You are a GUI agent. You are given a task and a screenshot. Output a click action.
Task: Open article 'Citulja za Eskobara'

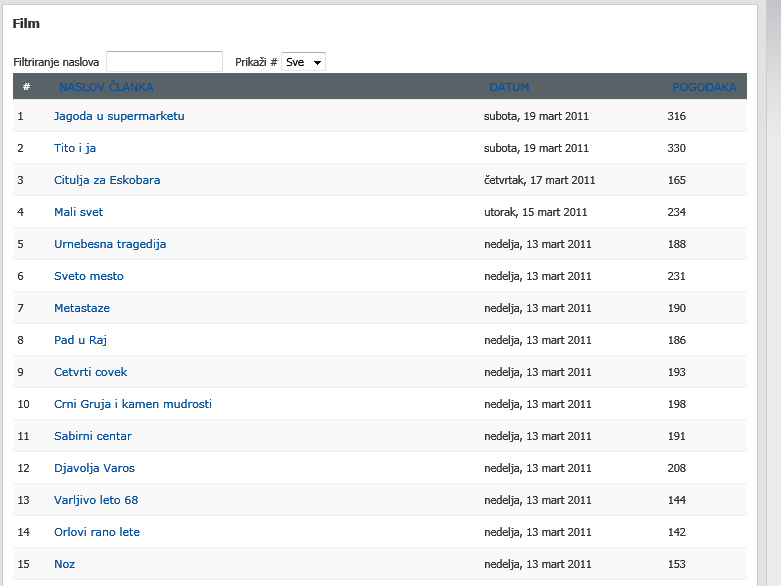point(107,180)
